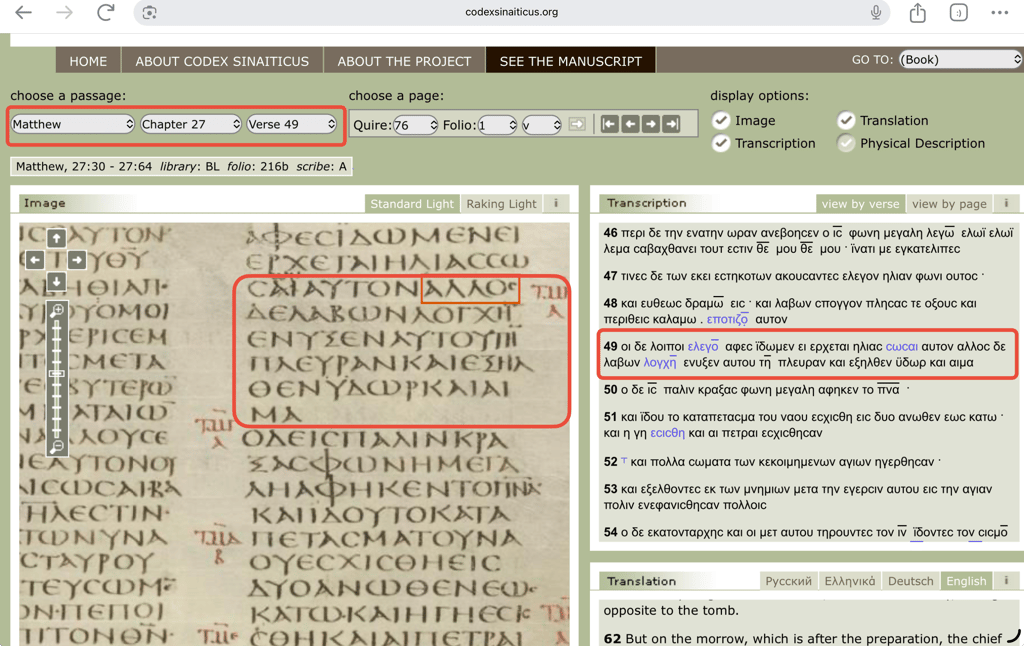Open the browser tabs overview

[x=958, y=12]
